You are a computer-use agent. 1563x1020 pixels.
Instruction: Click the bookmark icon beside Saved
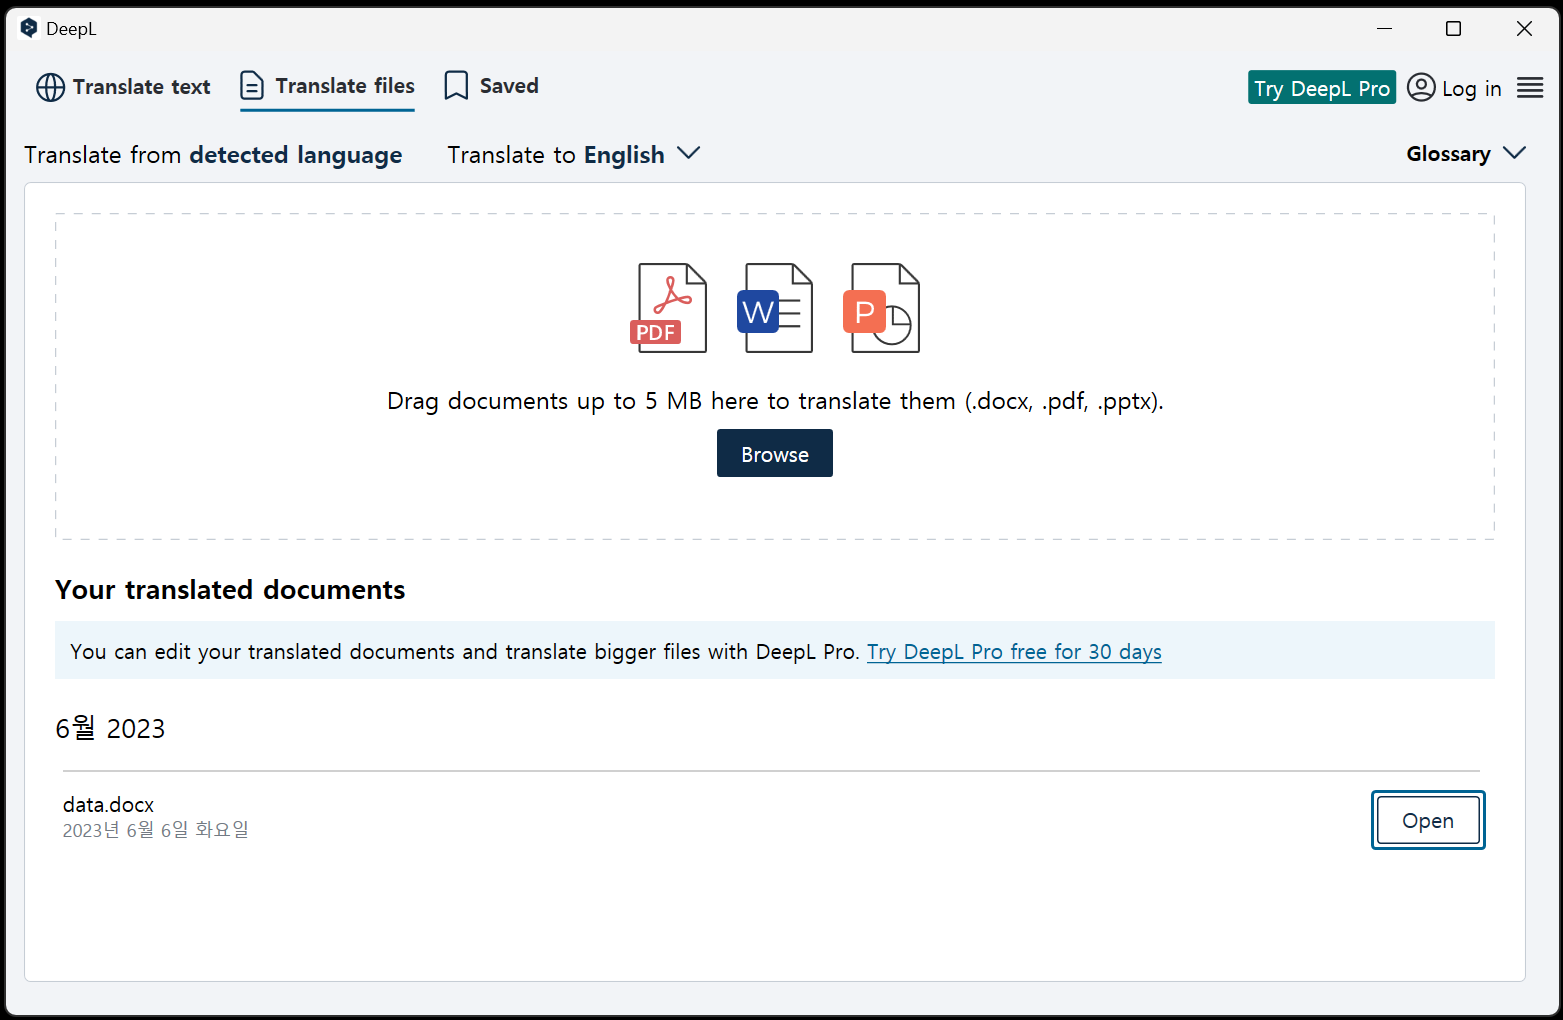[456, 86]
